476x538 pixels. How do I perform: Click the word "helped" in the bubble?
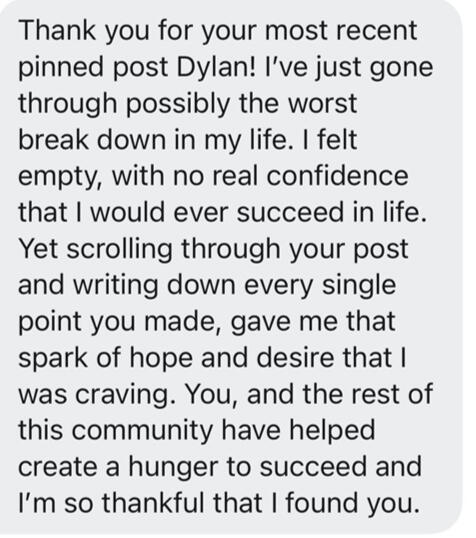click(x=332, y=432)
